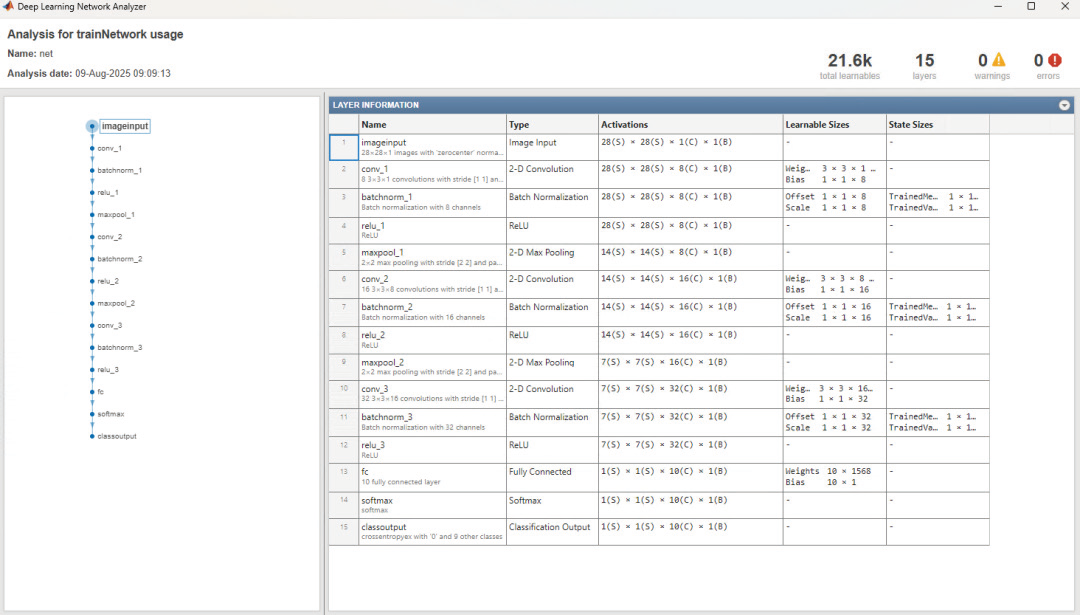The image size is (1080, 615).
Task: Click batchnorm_1 TrainedMean state size cell
Action: pos(938,202)
